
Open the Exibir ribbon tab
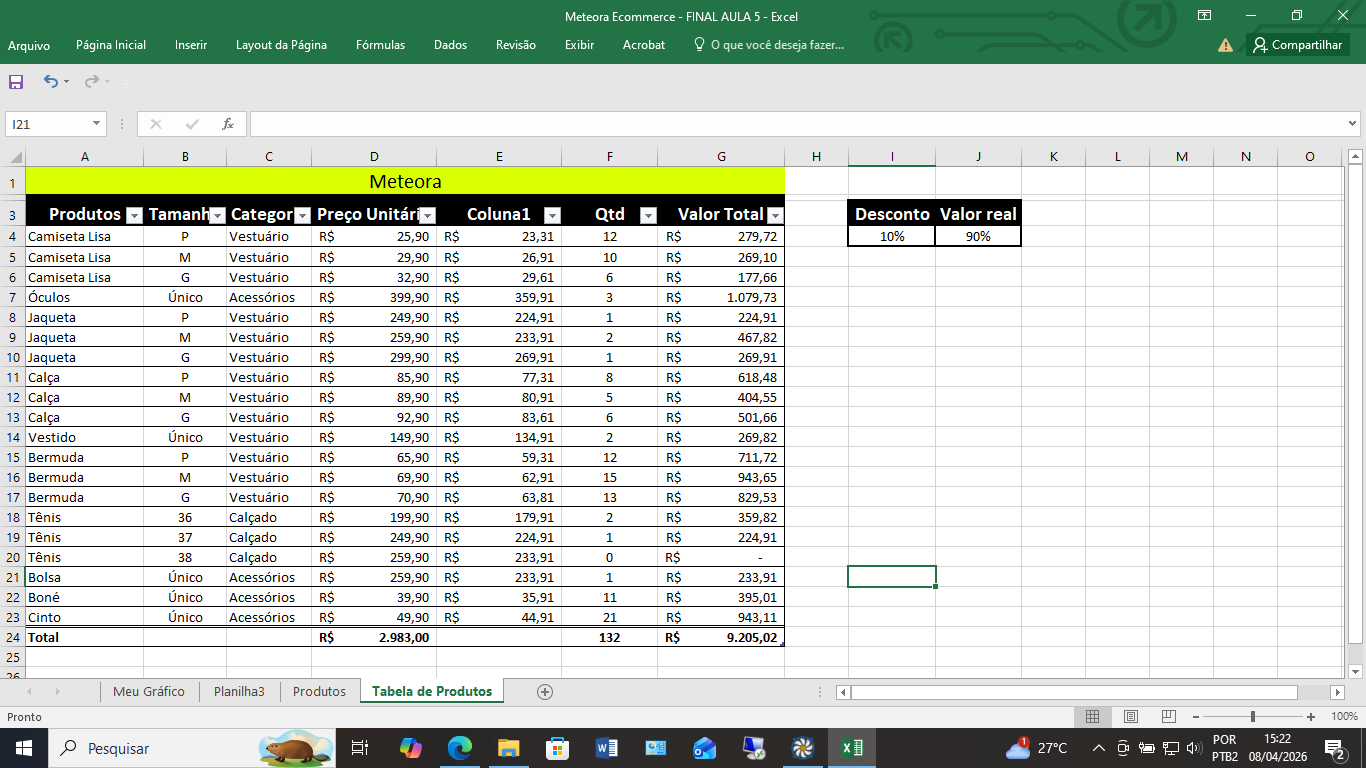pyautogui.click(x=579, y=45)
